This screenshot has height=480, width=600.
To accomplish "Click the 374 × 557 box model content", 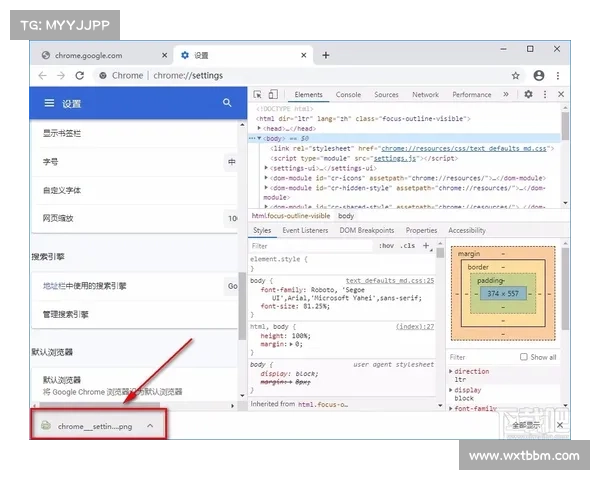I will click(x=503, y=294).
